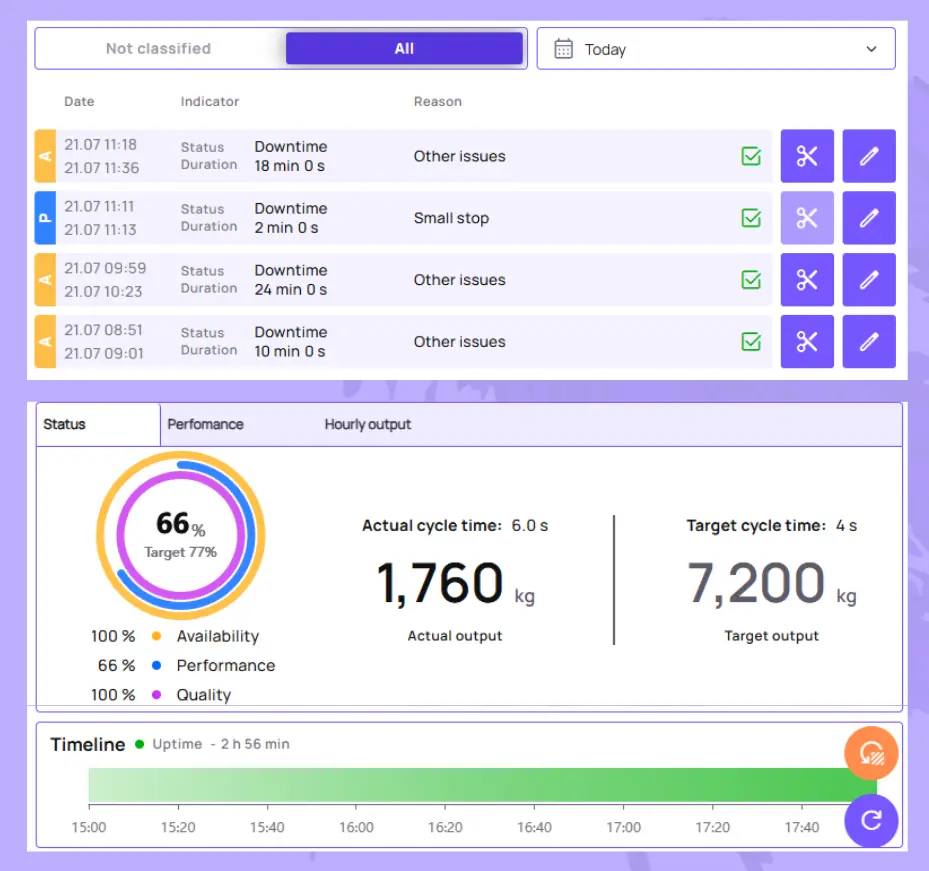Click the 21.07 11:18 start time

[x=100, y=145]
